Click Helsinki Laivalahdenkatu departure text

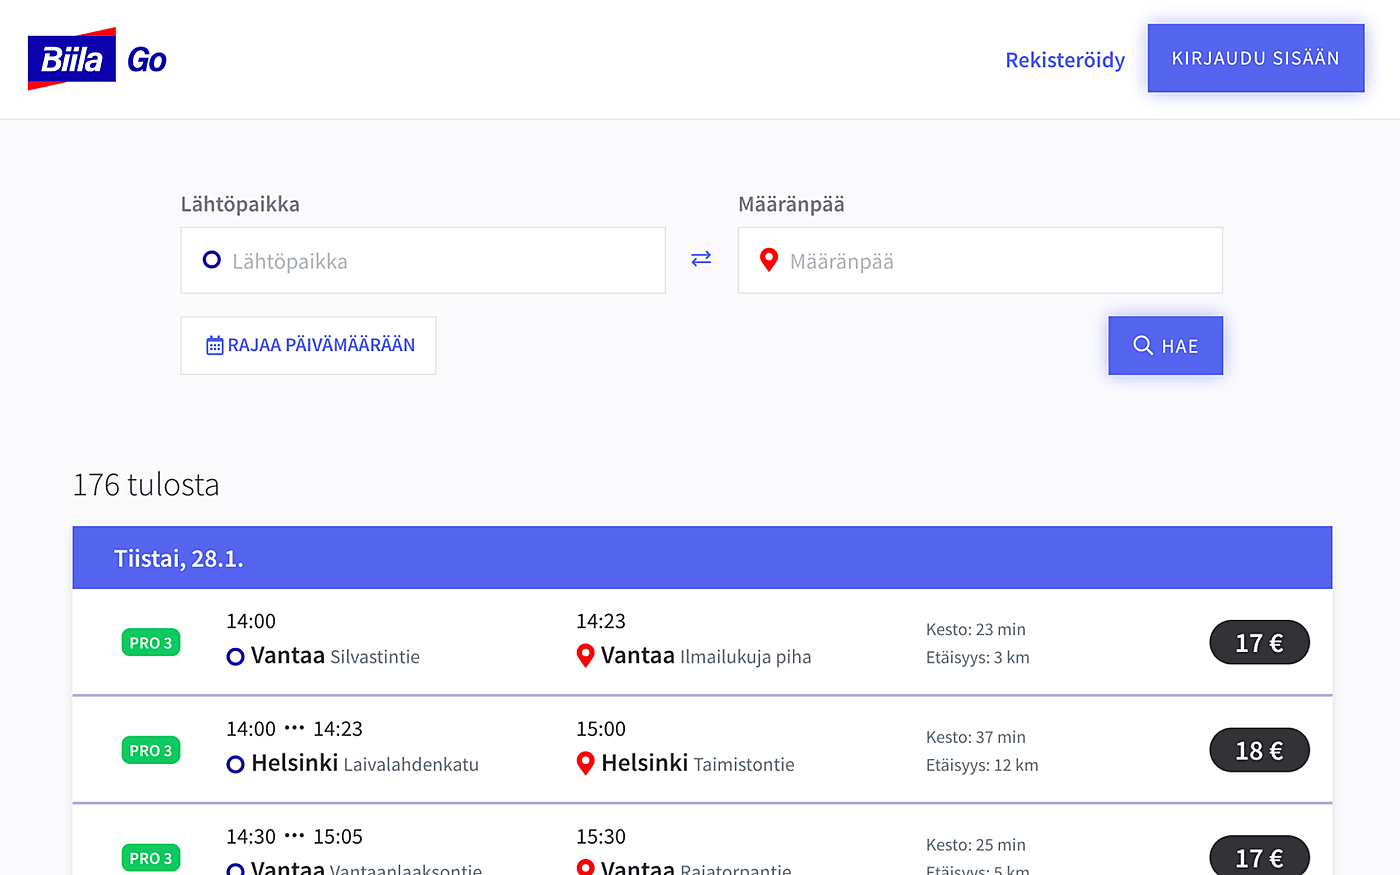[365, 763]
